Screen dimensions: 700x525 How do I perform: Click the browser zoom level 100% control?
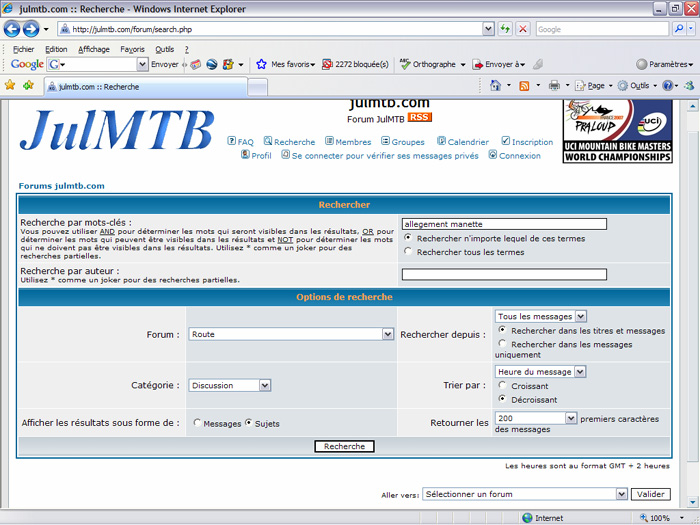[x=659, y=518]
